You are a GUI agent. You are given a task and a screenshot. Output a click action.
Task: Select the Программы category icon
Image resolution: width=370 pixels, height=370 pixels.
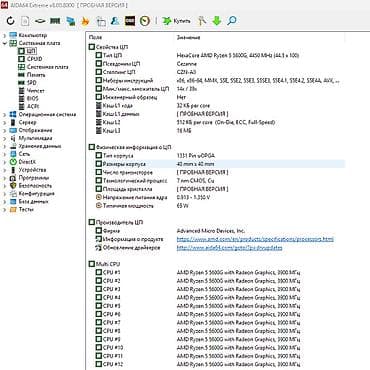[13, 178]
